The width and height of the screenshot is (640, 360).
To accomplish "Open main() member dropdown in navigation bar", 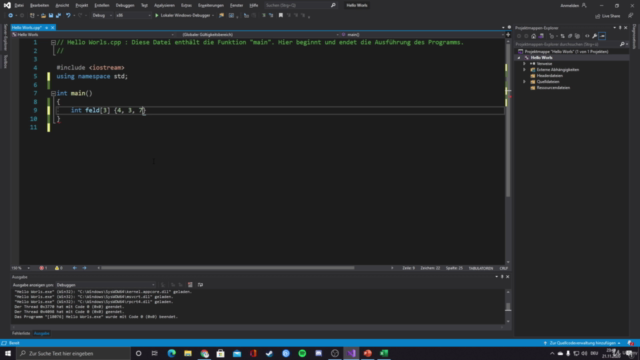I will coord(422,35).
